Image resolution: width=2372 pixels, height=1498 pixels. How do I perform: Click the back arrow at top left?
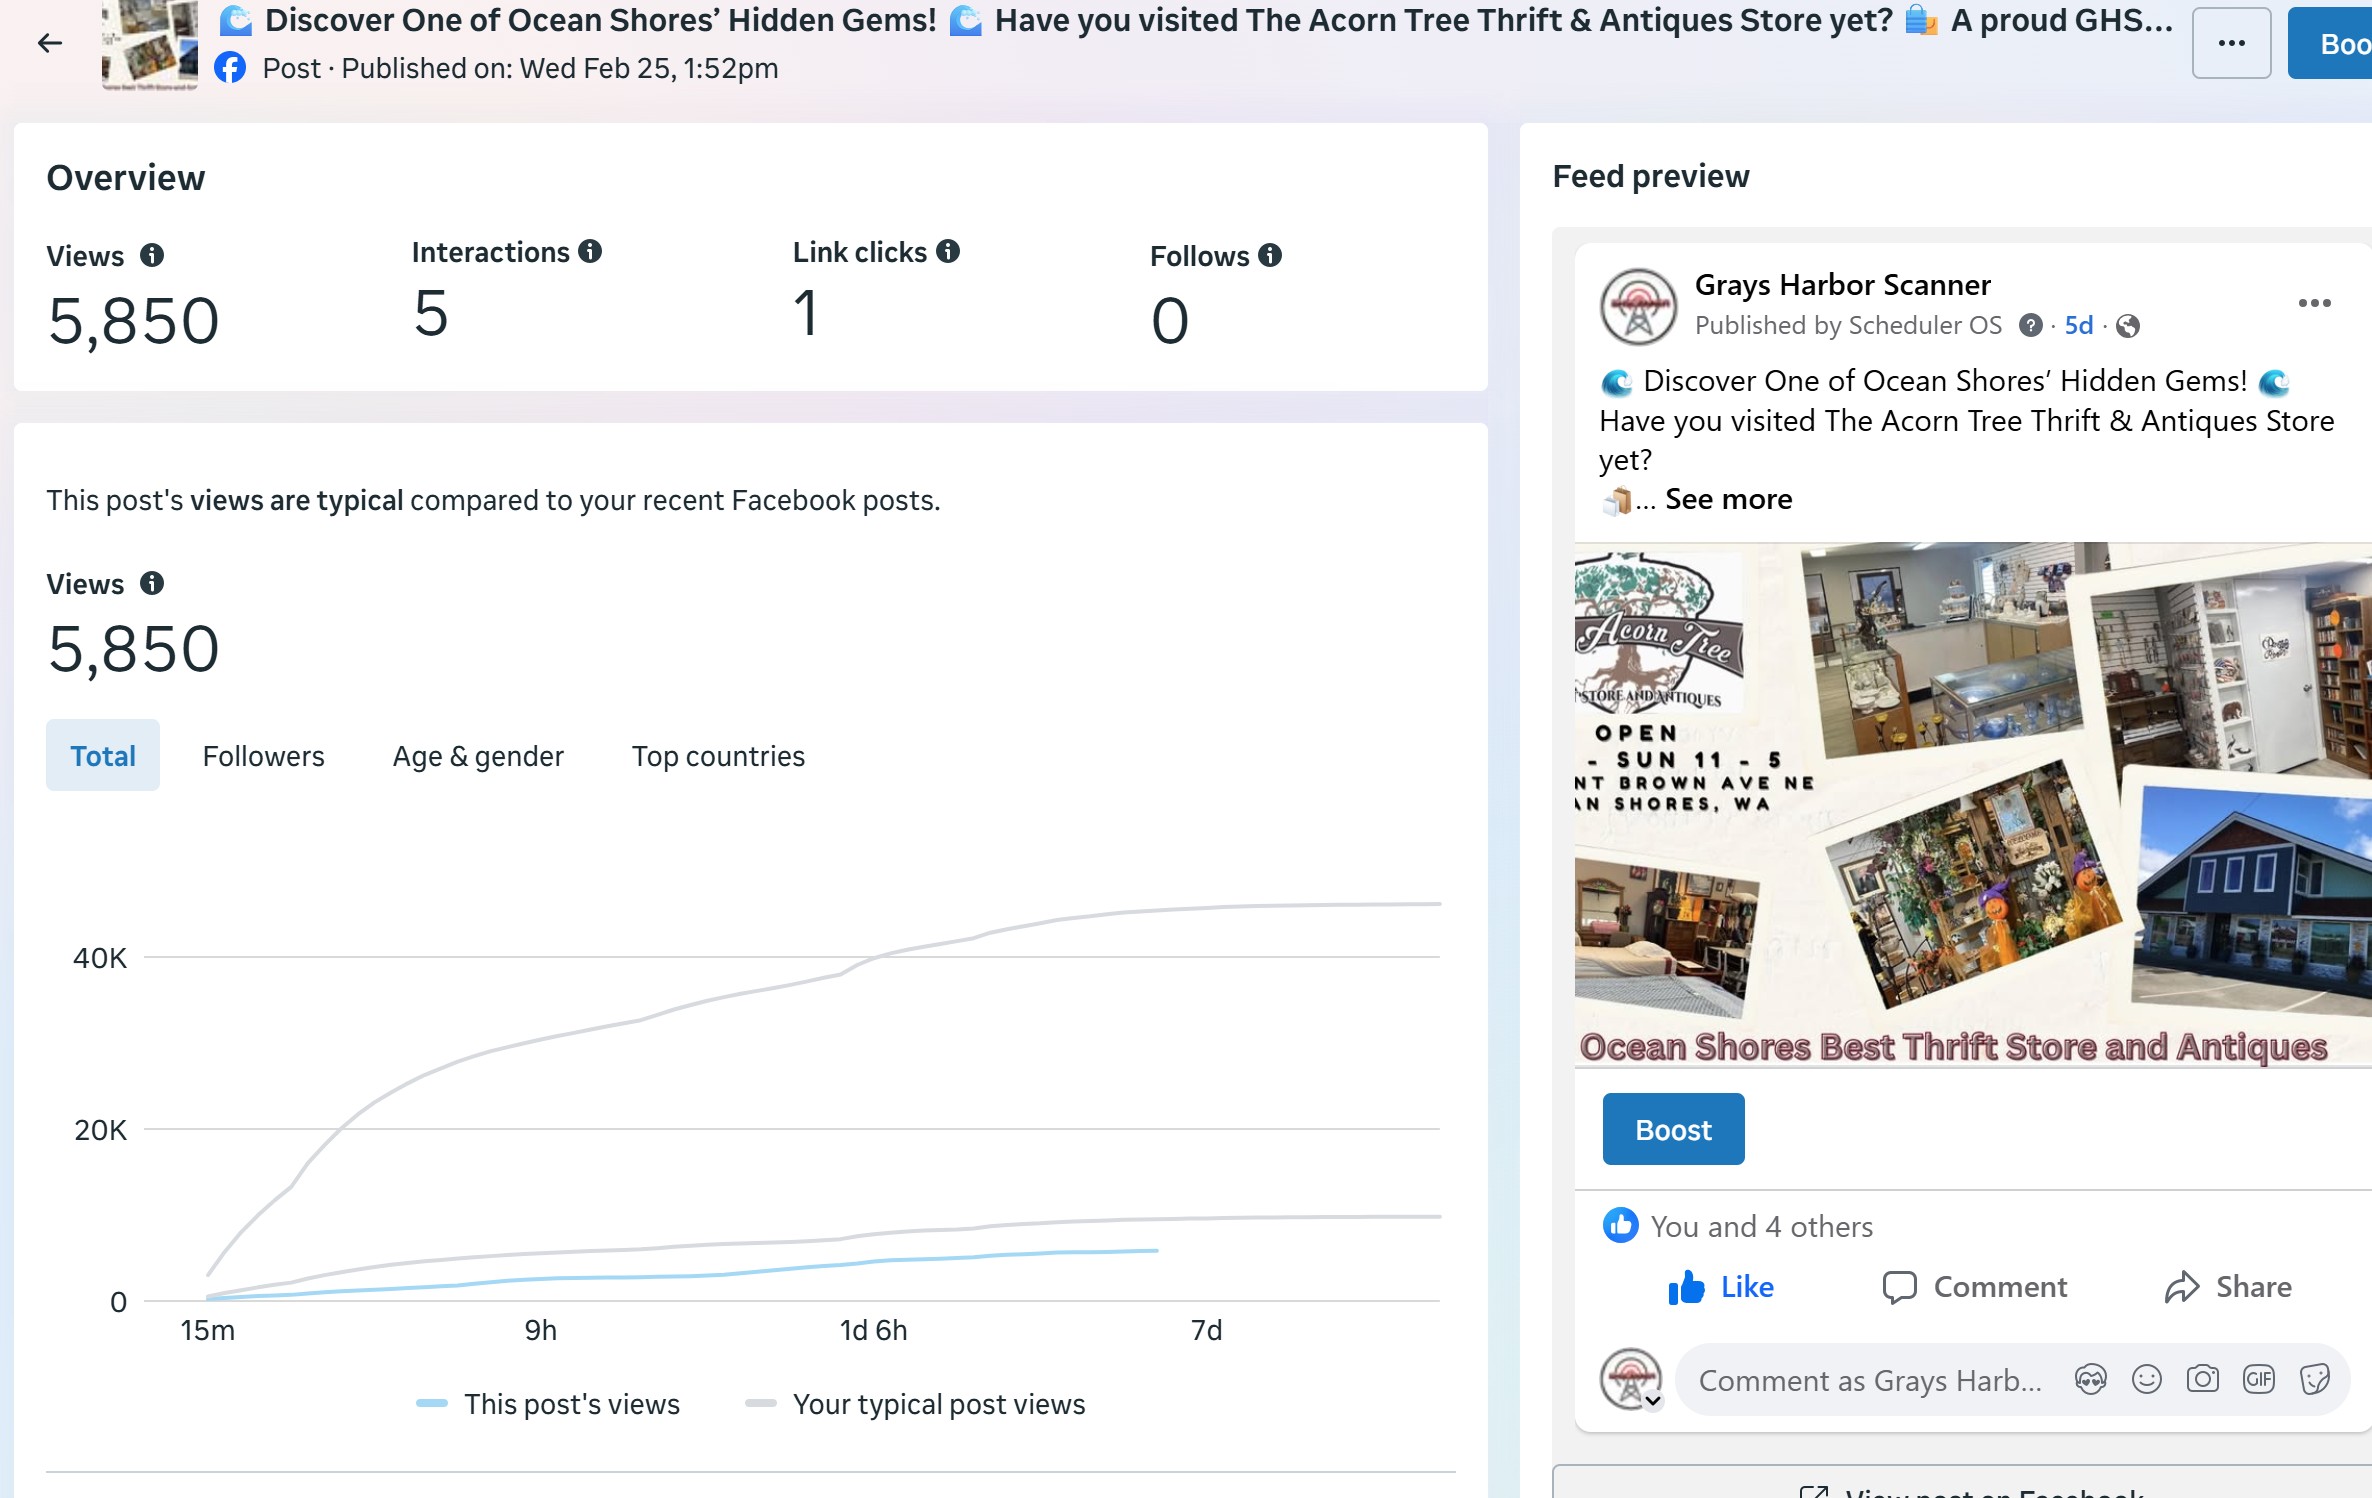click(x=49, y=43)
